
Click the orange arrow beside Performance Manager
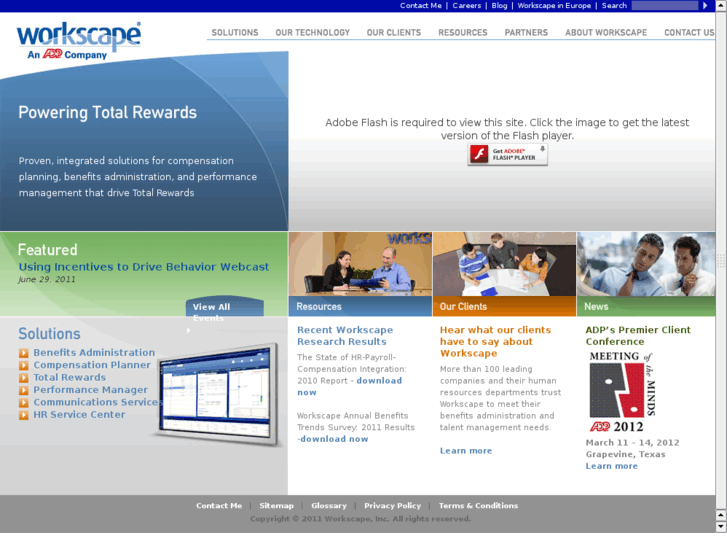tap(24, 391)
